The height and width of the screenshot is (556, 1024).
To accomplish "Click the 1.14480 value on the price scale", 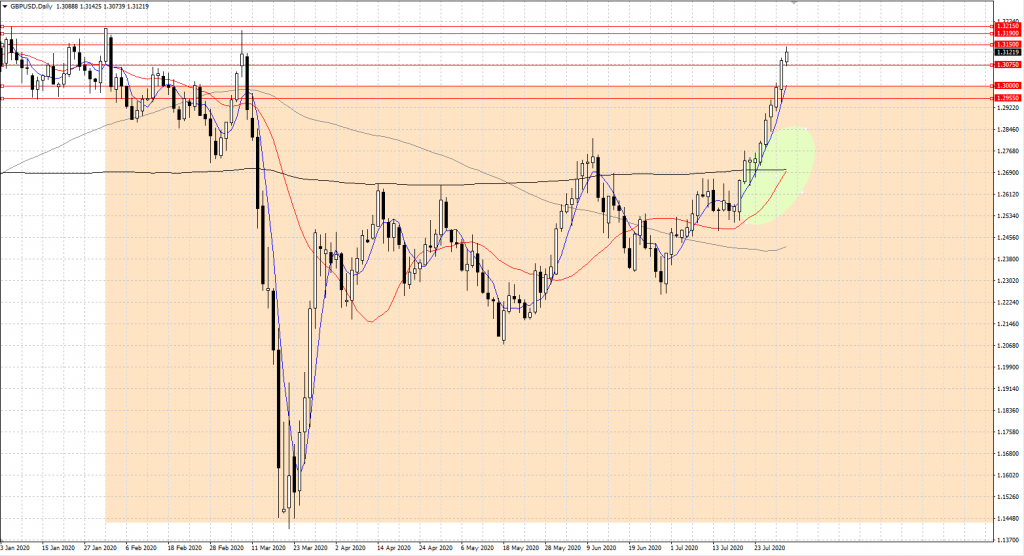I will point(1005,519).
